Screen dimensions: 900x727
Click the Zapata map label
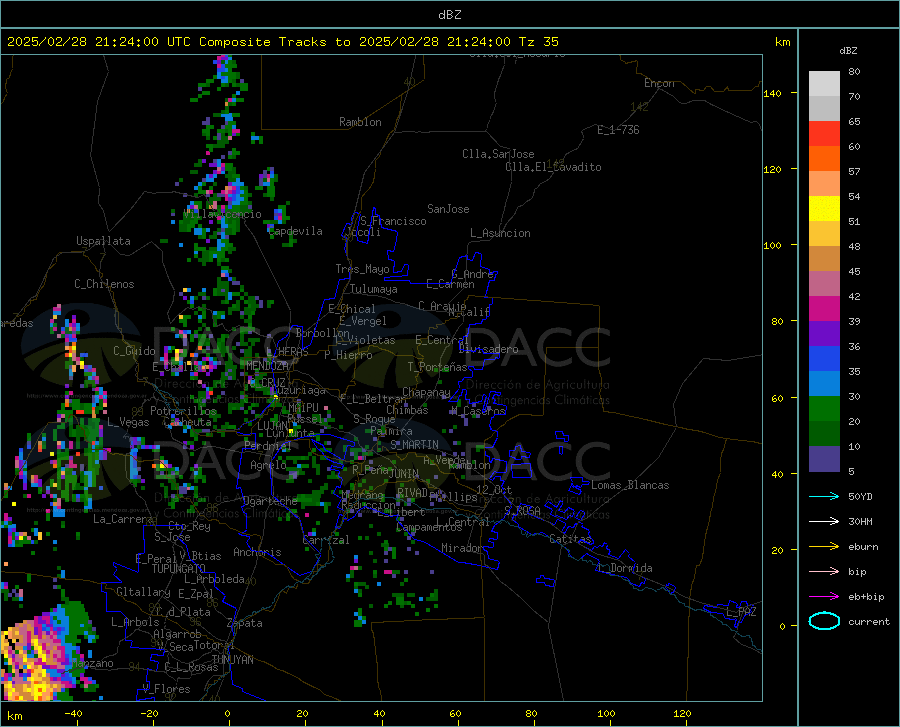pos(245,623)
